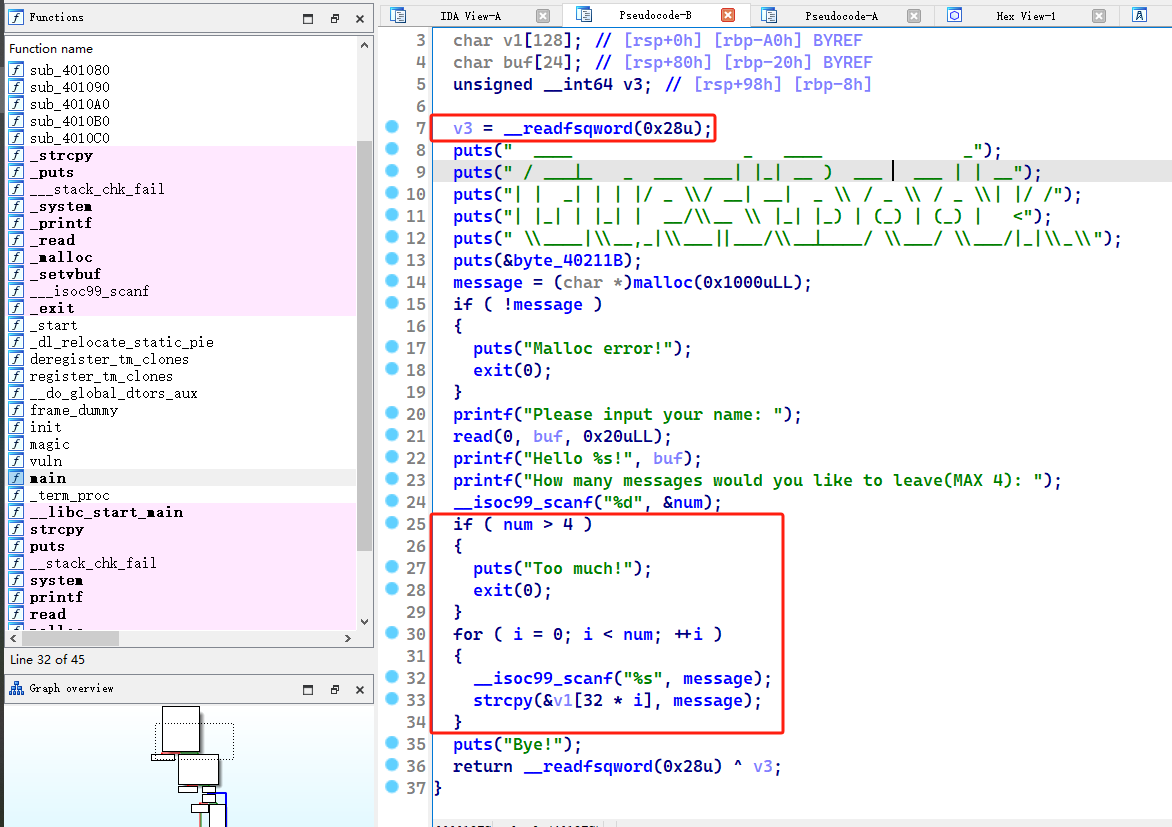This screenshot has height=827, width=1172.
Task: Click the function icon beside _system
Action: tap(16, 206)
